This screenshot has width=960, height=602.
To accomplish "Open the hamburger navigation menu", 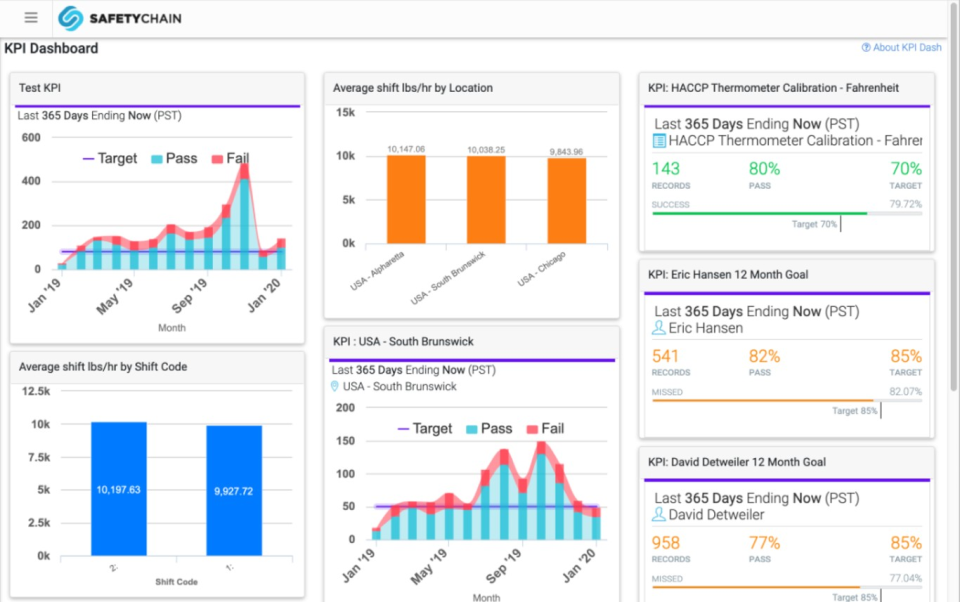I will (31, 18).
